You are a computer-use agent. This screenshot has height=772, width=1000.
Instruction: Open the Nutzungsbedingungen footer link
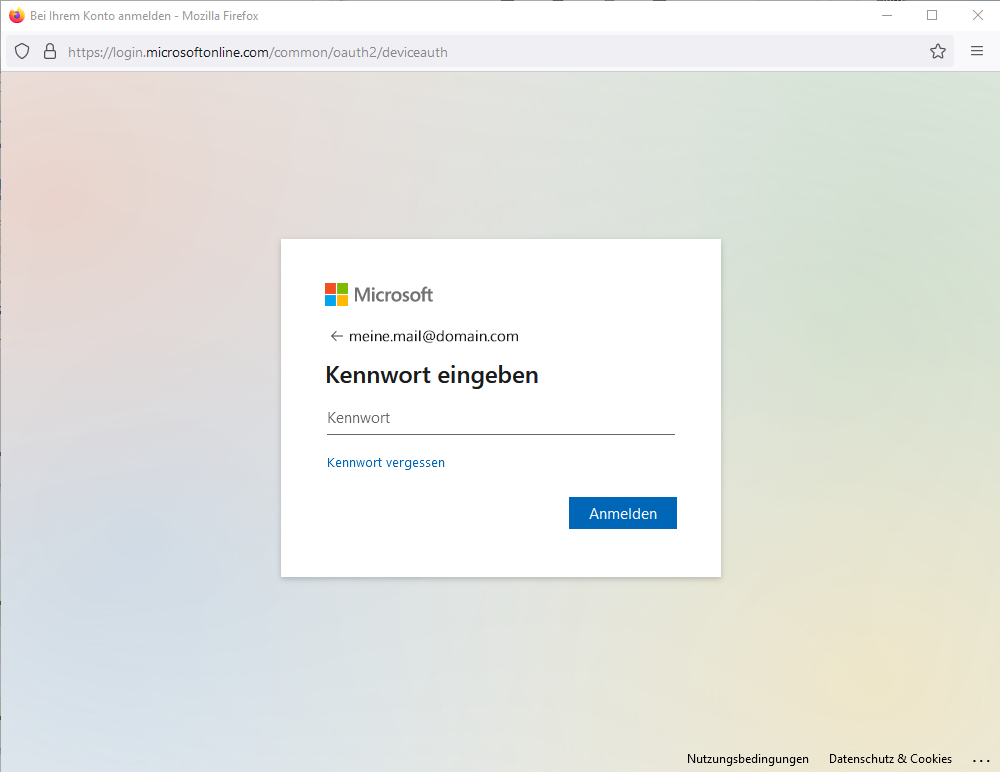click(x=747, y=760)
